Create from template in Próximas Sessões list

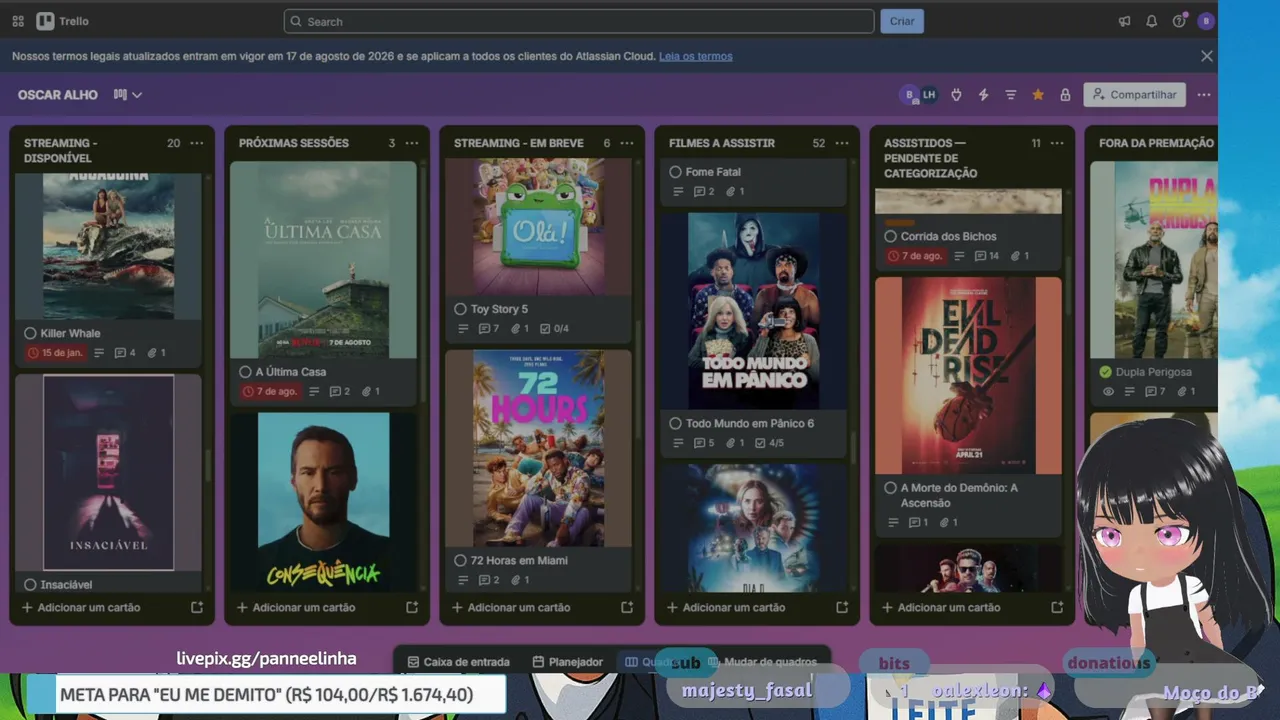[412, 607]
